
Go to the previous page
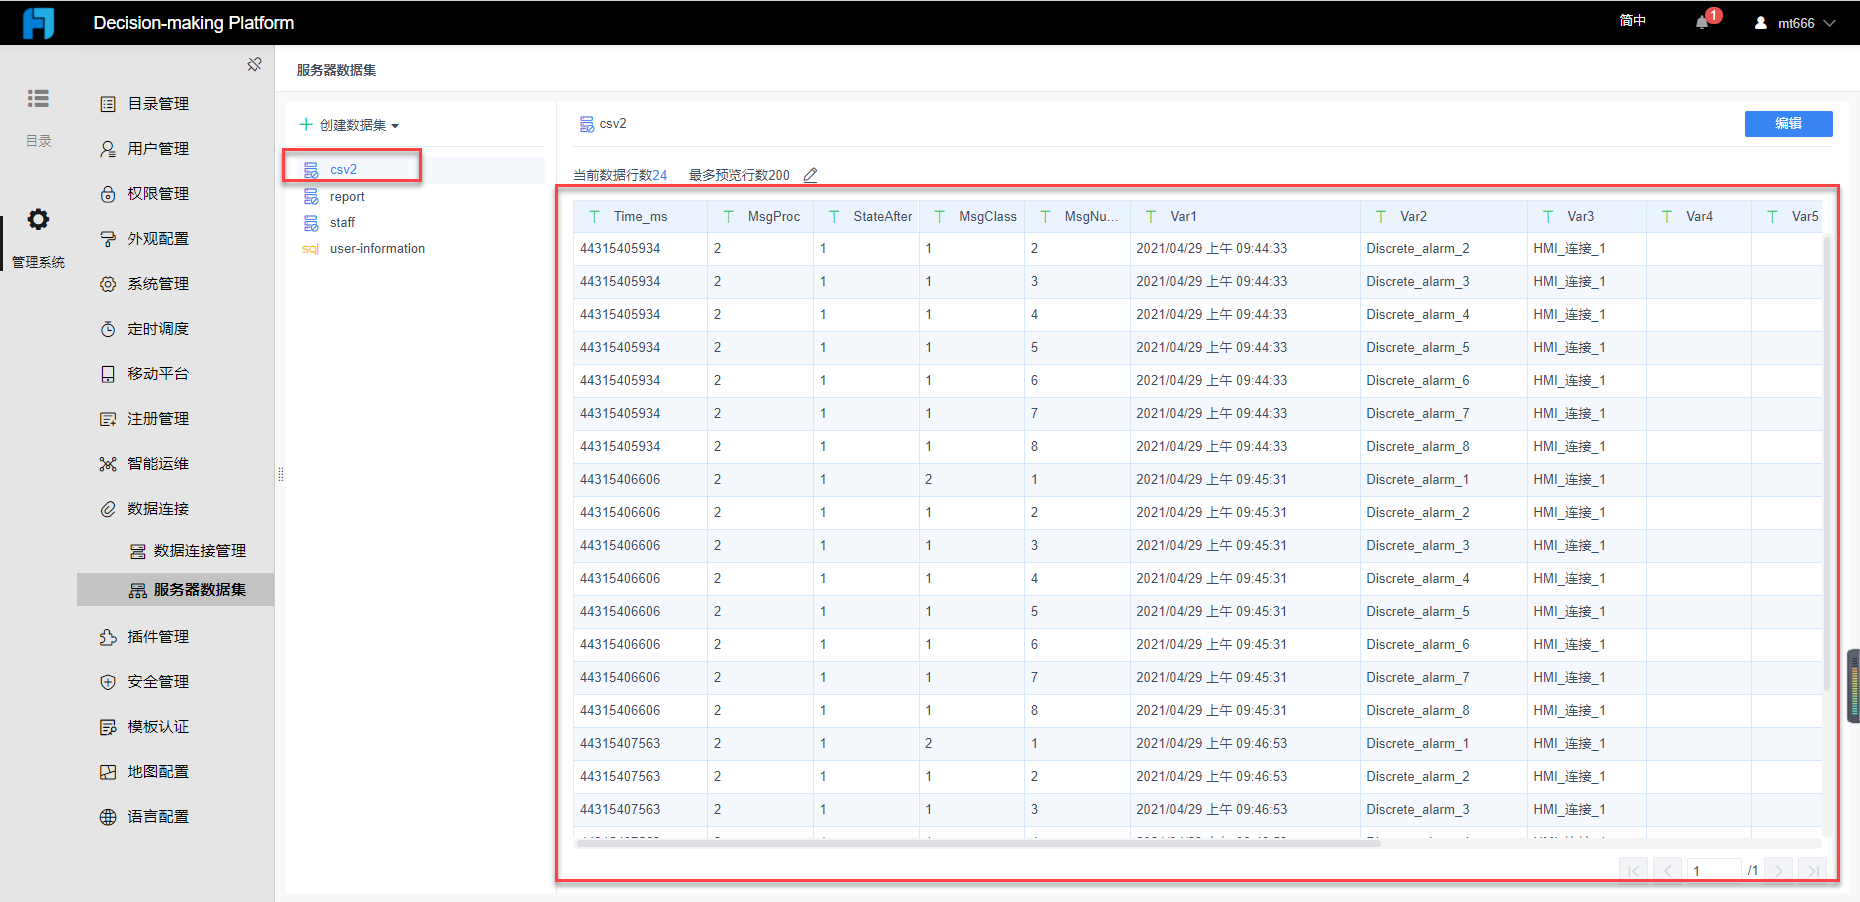coord(1667,870)
